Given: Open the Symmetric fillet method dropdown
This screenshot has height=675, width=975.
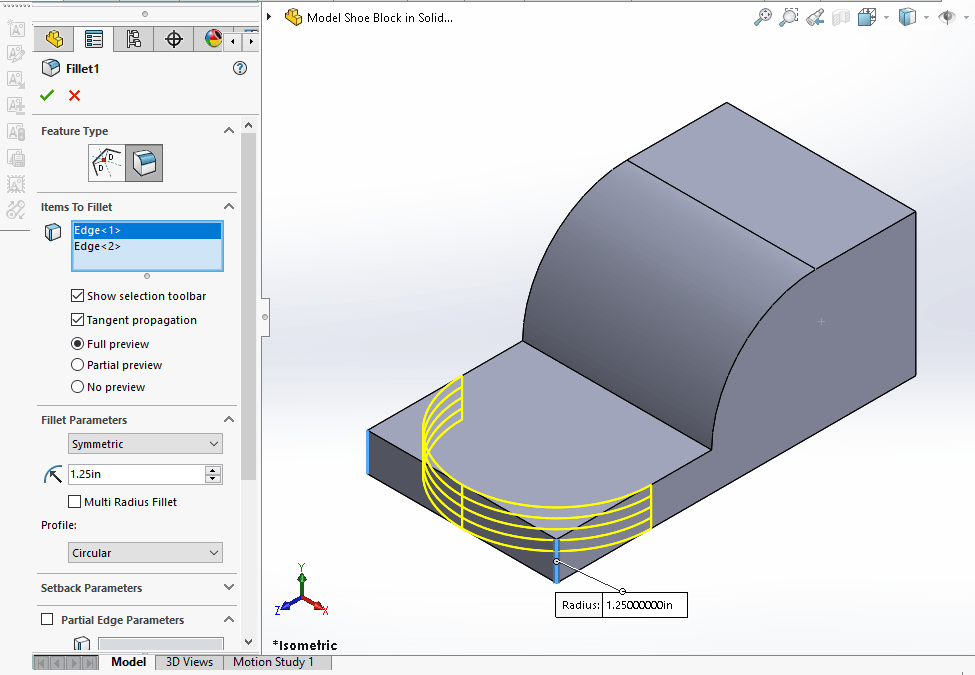Looking at the screenshot, I should [x=146, y=444].
